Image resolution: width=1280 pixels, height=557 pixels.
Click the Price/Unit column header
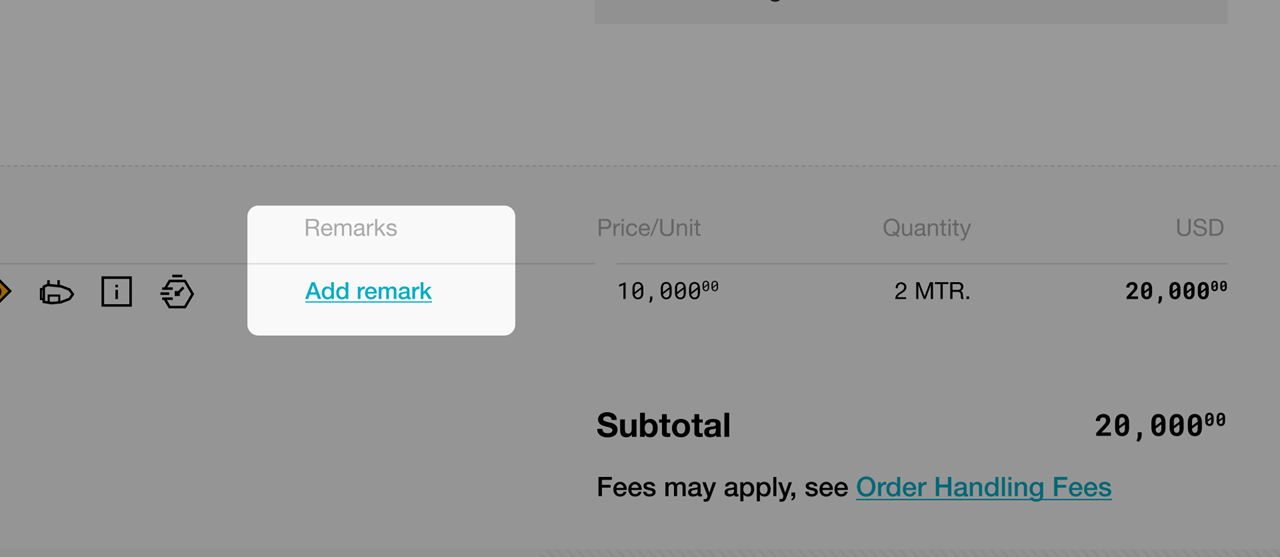[649, 228]
